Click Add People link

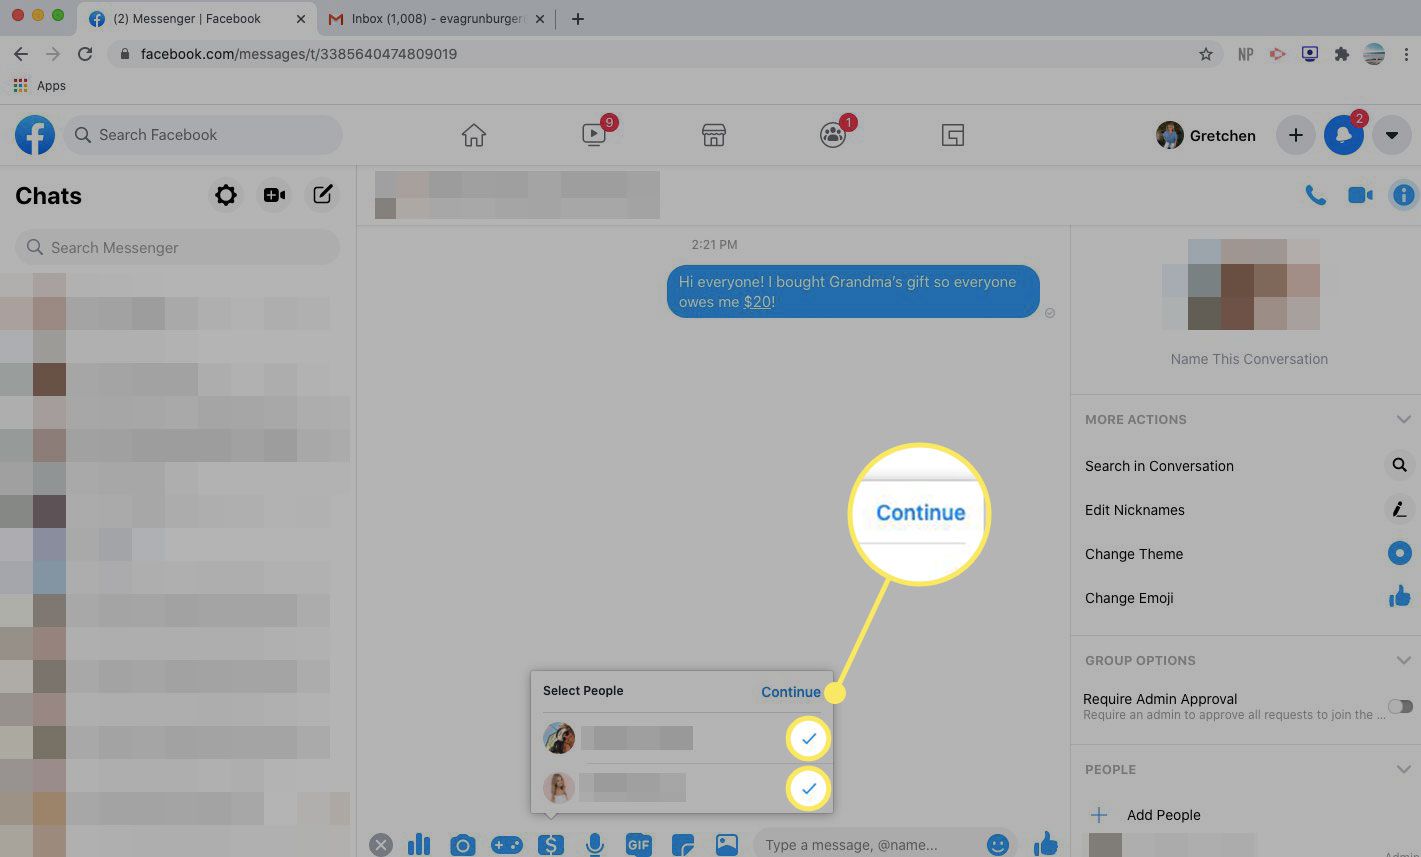1163,815
